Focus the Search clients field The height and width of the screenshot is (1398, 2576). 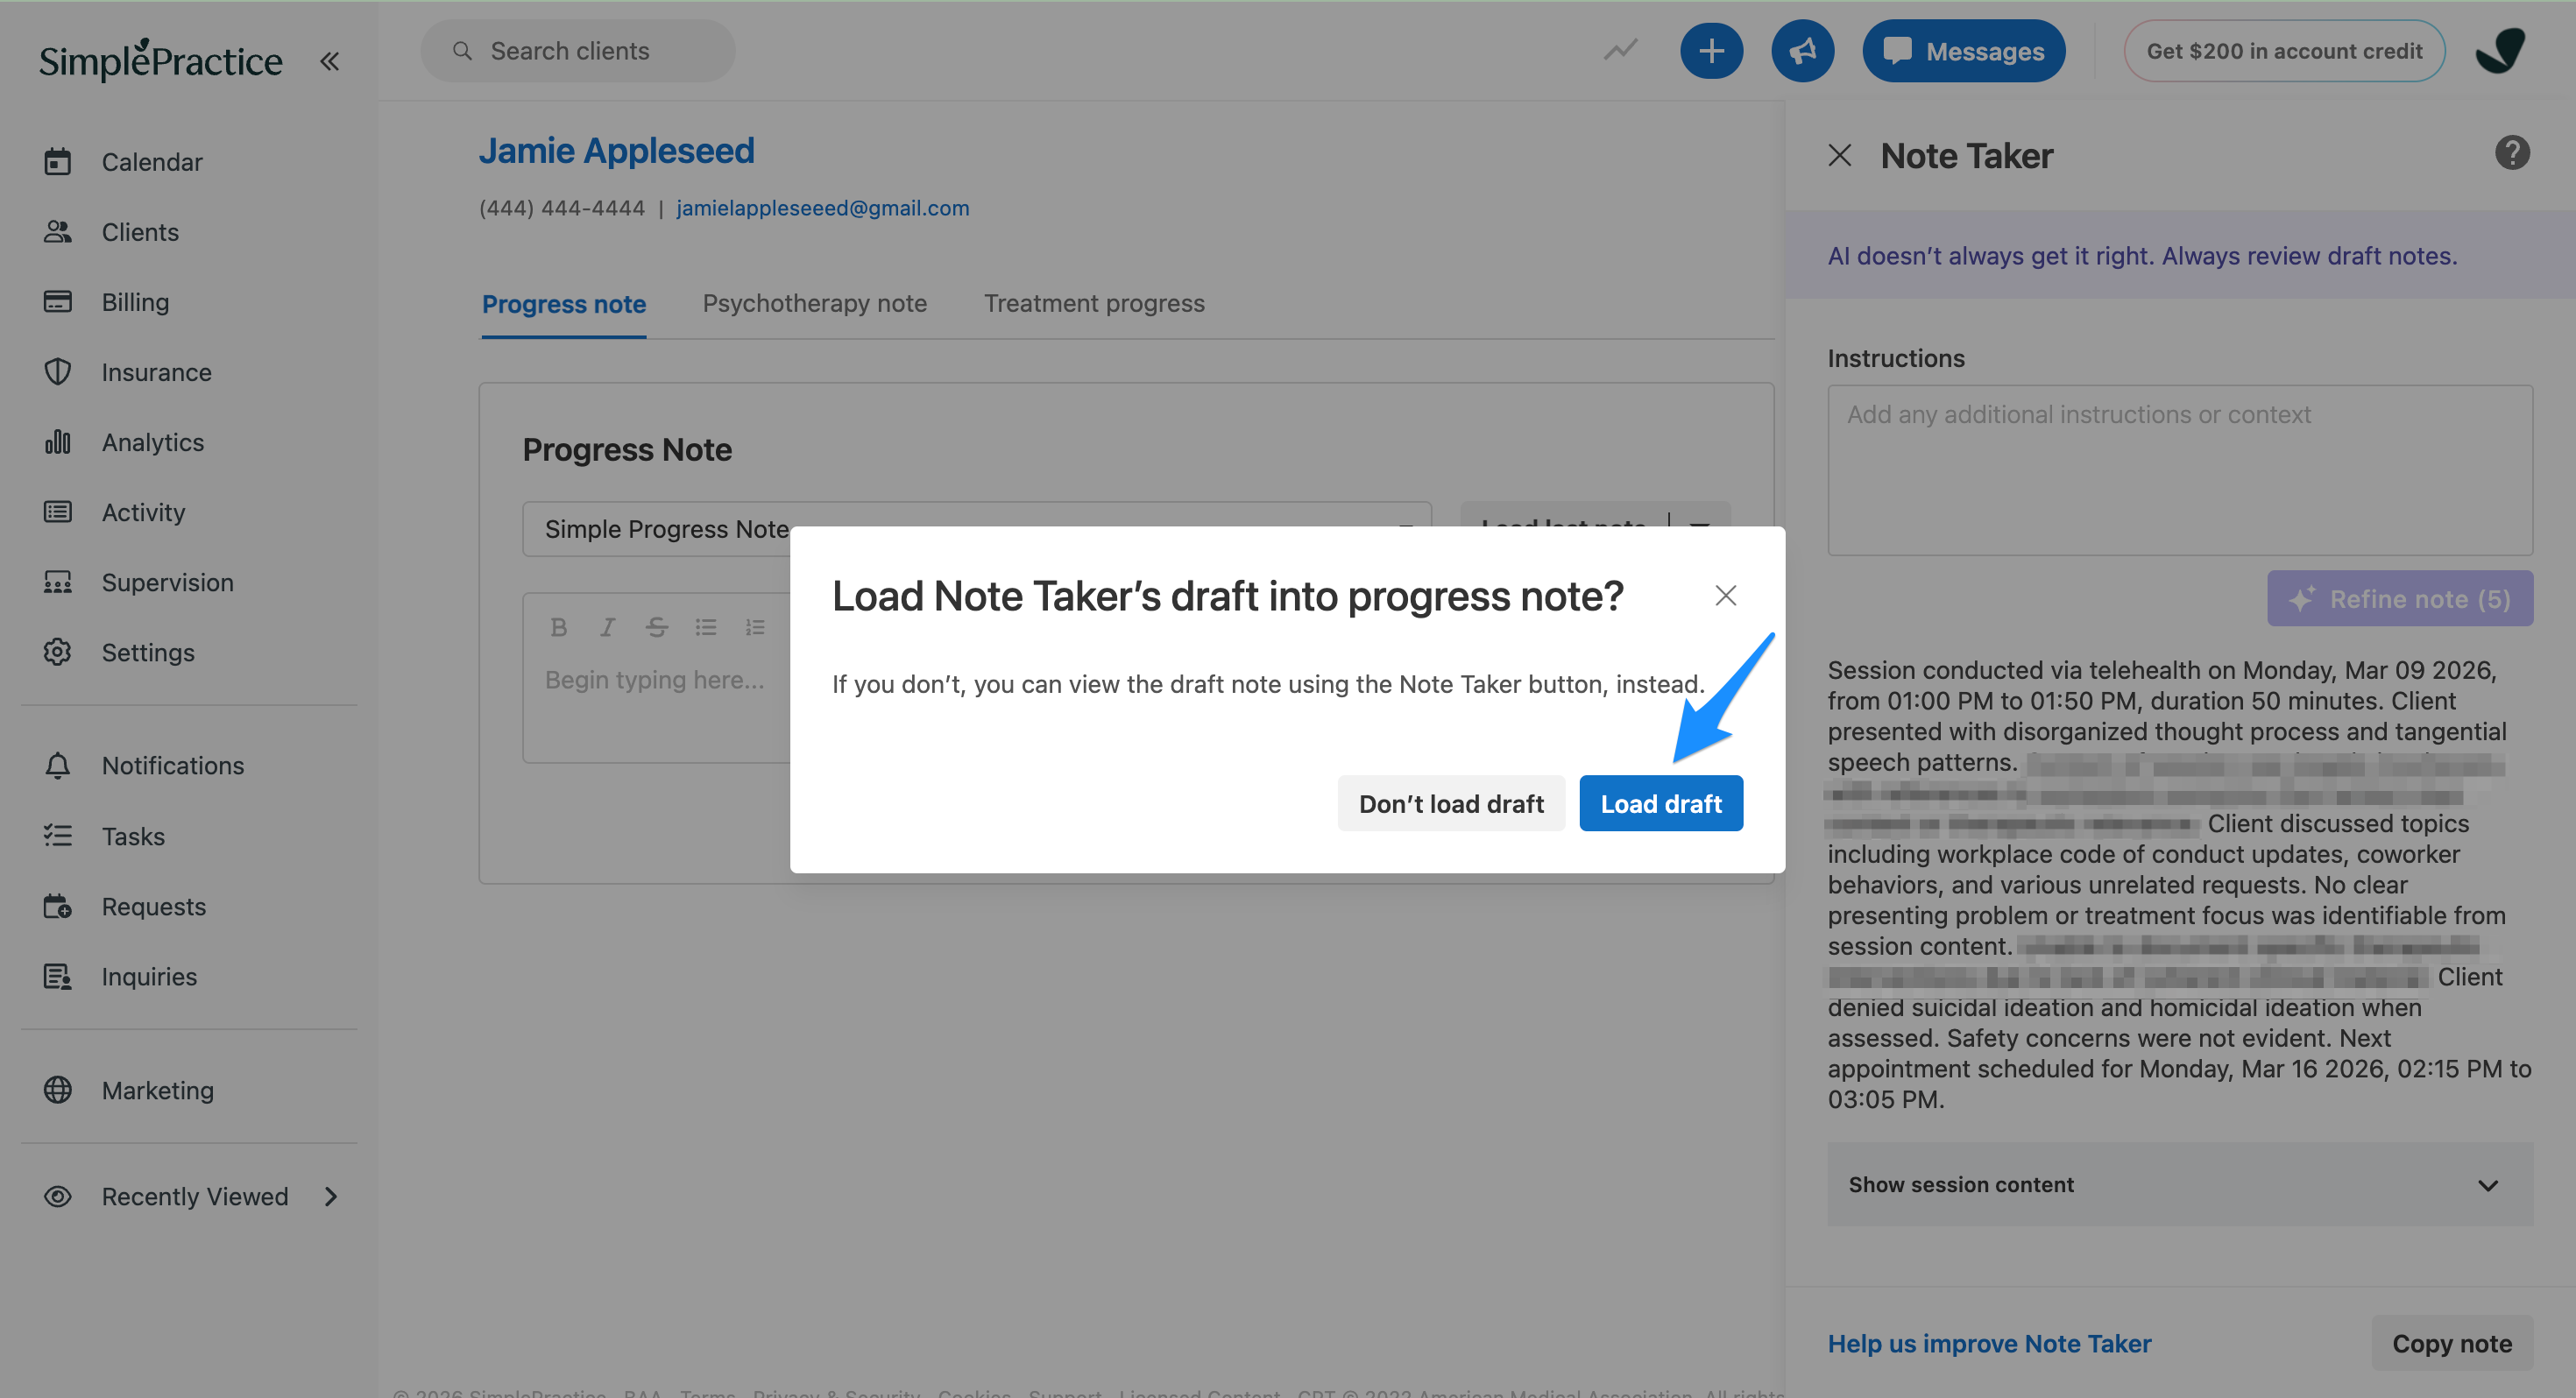pyautogui.click(x=578, y=51)
